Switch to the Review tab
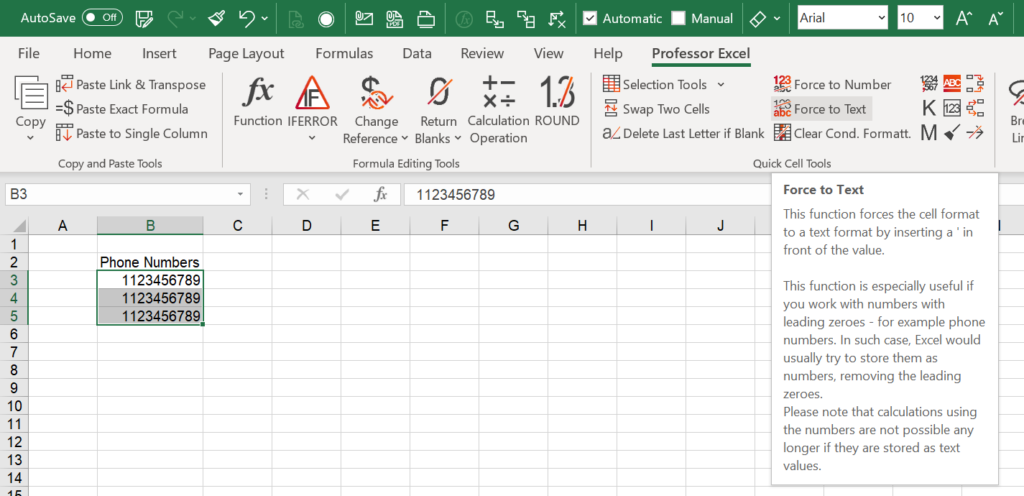The width and height of the screenshot is (1024, 496). click(482, 54)
